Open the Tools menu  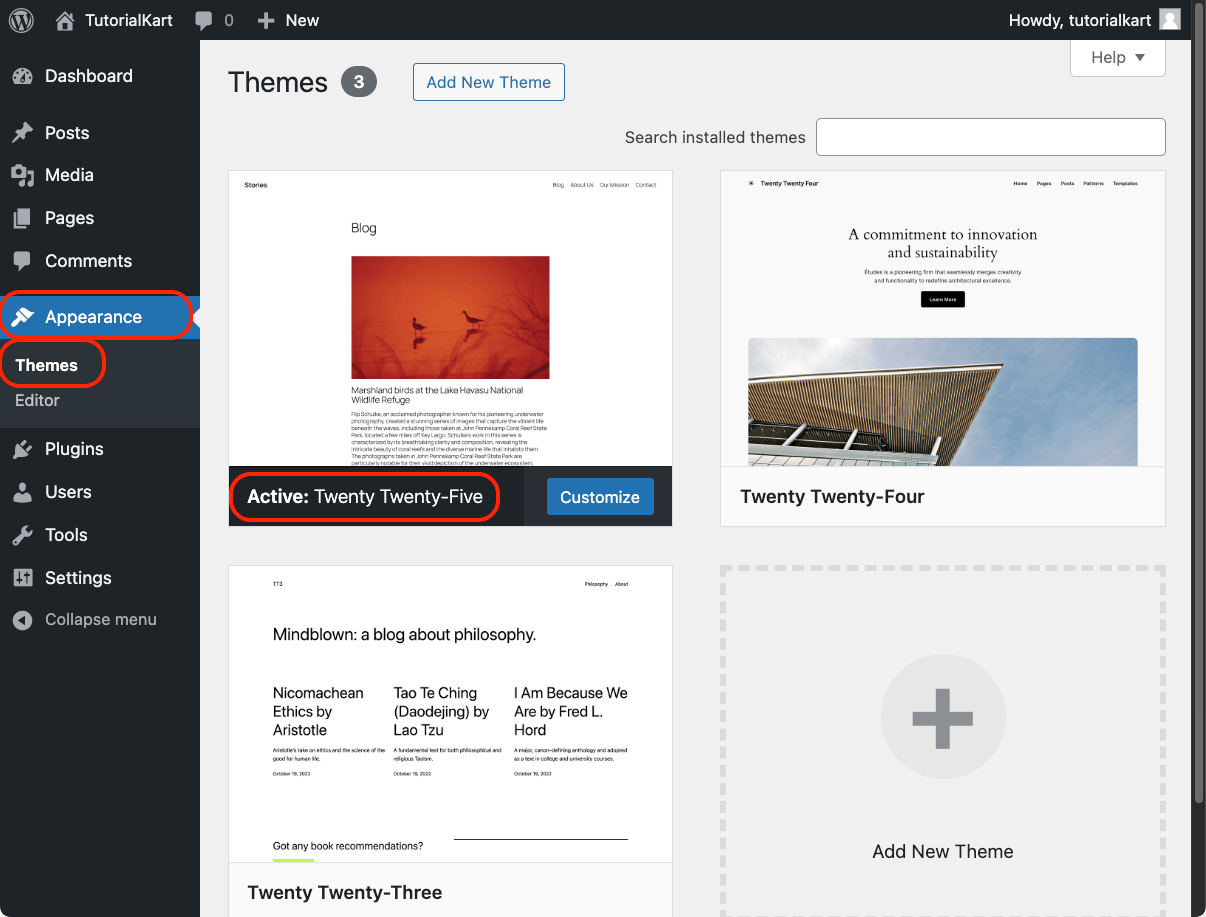pyautogui.click(x=100, y=535)
